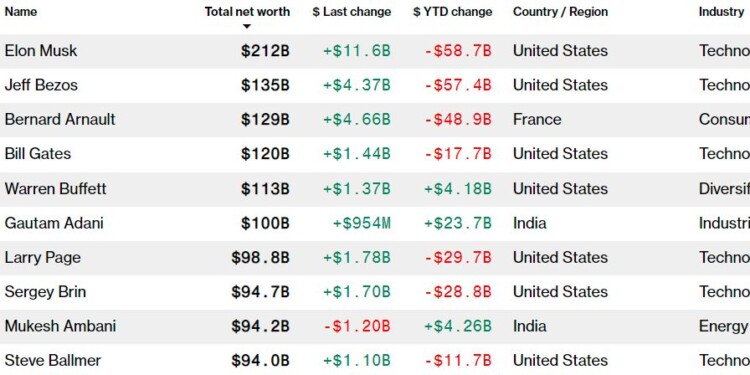Click Mukesh Ambani's -$1.20B last change
Image resolution: width=750 pixels, height=375 pixels.
[357, 326]
